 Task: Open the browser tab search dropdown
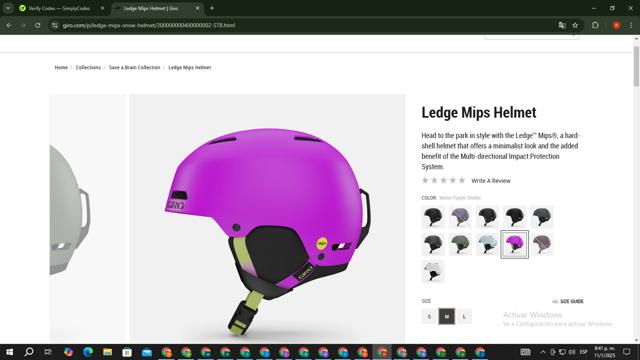8,8
